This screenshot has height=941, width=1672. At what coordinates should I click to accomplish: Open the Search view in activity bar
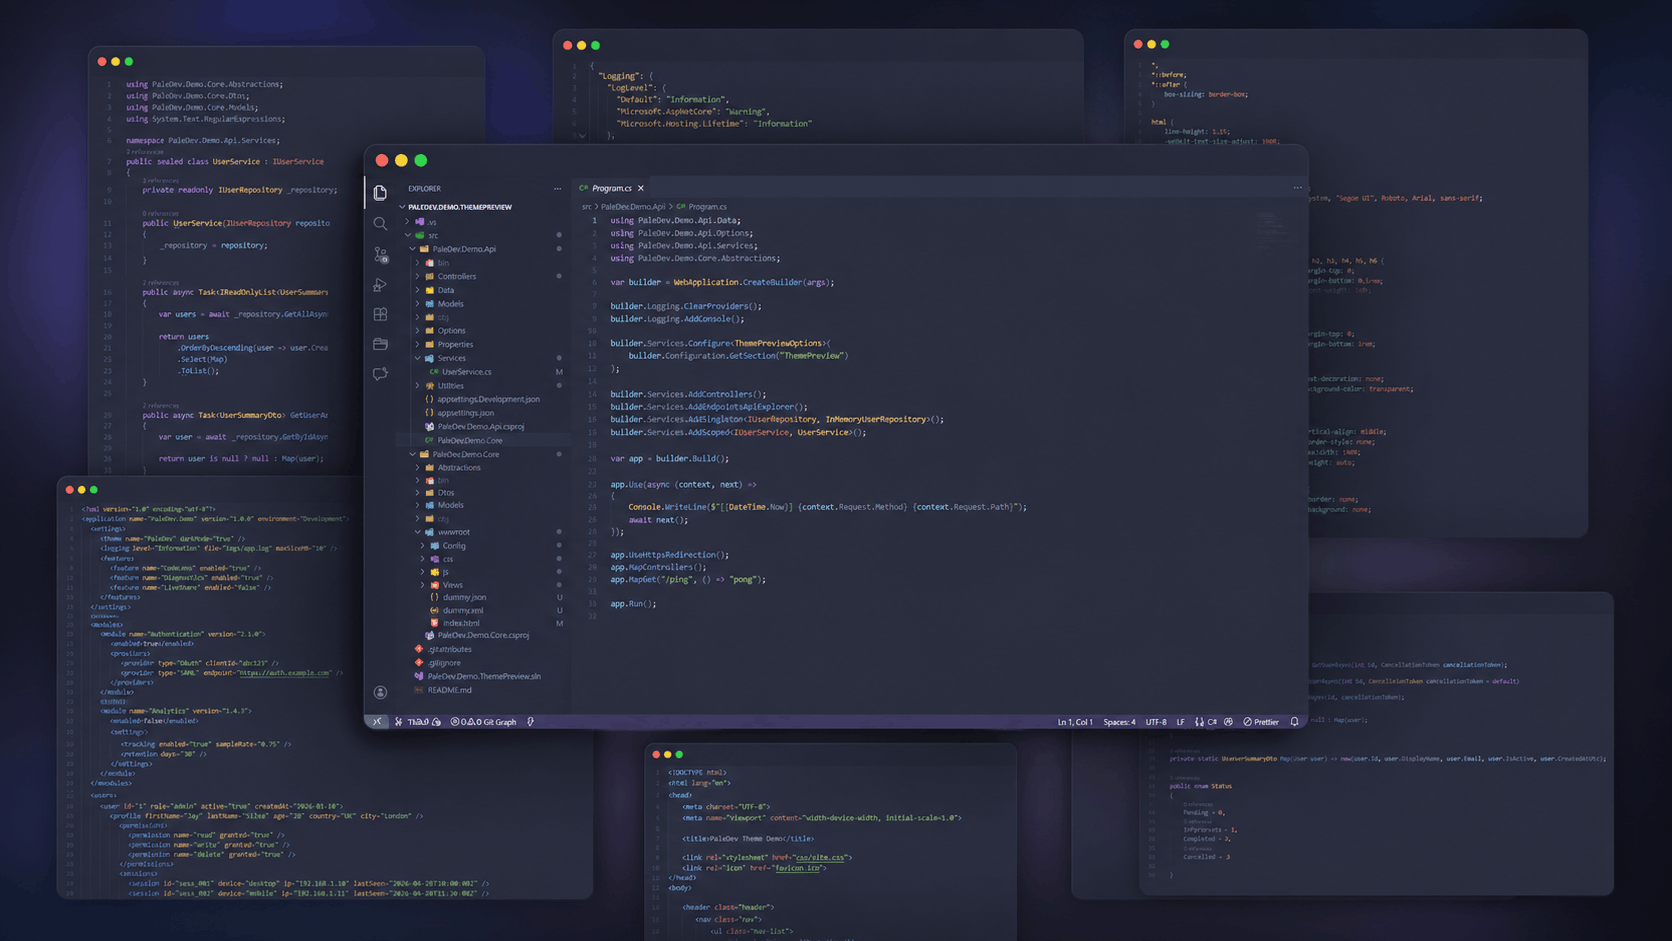coord(380,224)
